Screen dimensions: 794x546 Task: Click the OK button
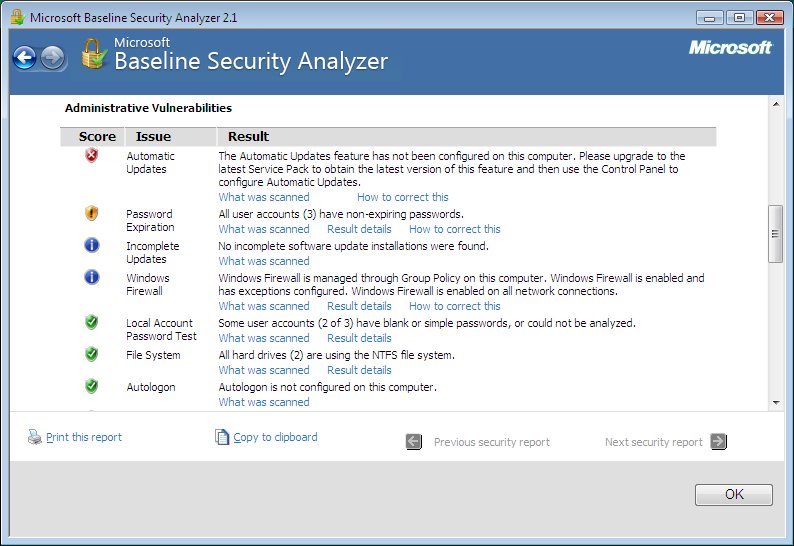tap(734, 494)
